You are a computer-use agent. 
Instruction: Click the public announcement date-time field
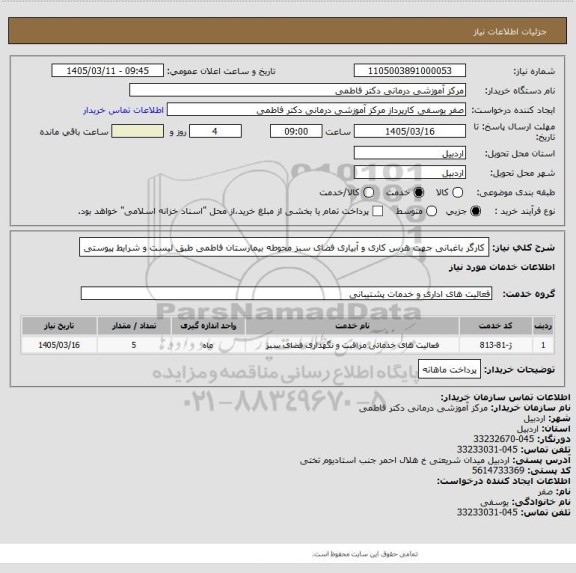tap(108, 71)
